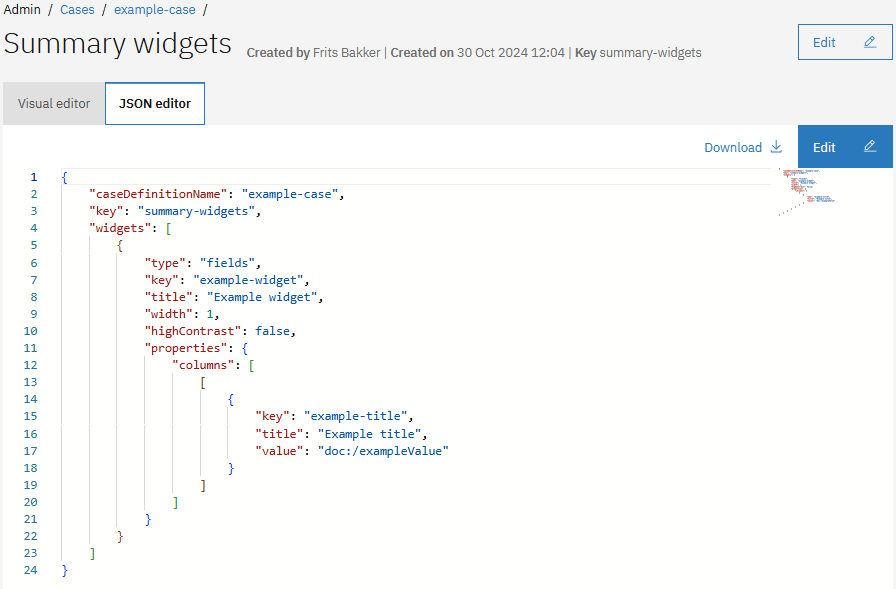
Task: Select the JSON editor tab
Action: tap(155, 104)
